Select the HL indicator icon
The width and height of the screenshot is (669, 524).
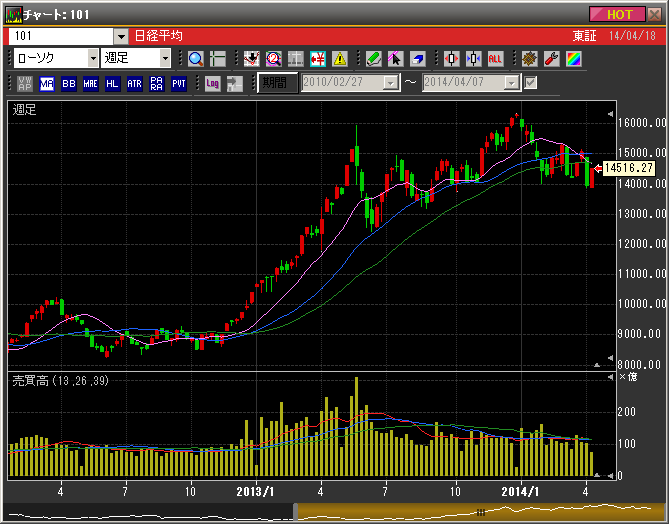pos(112,84)
